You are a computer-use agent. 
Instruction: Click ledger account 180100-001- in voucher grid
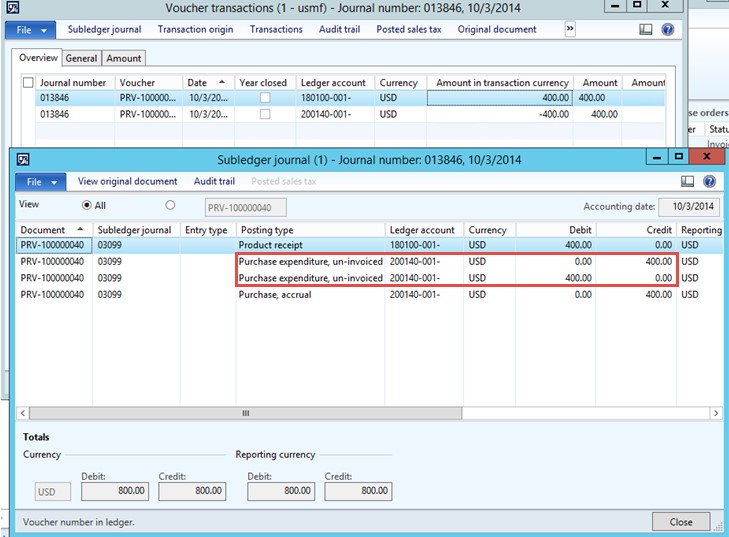(x=335, y=98)
